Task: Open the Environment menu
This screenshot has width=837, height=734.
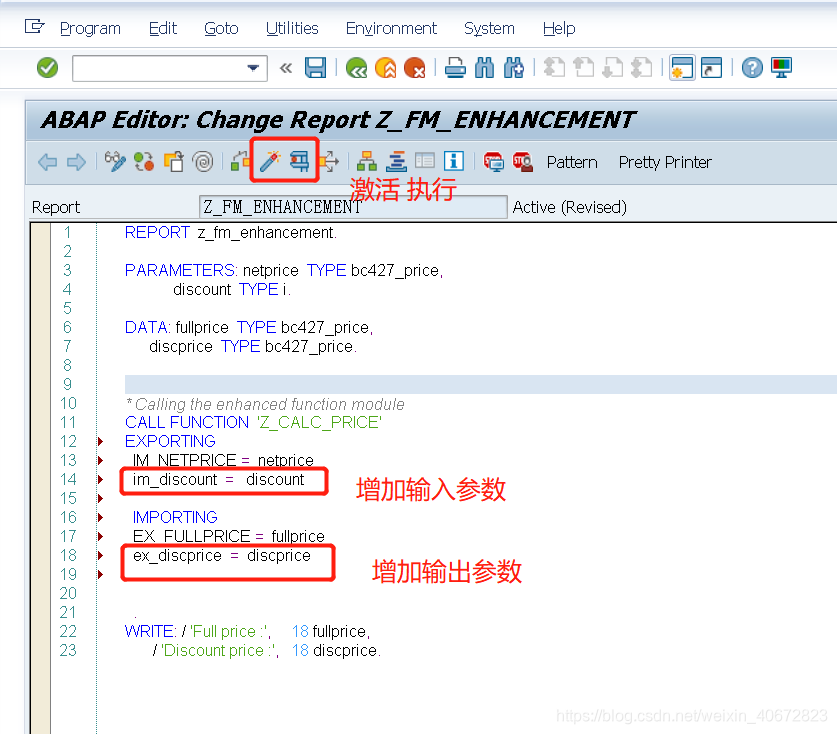Action: click(391, 28)
